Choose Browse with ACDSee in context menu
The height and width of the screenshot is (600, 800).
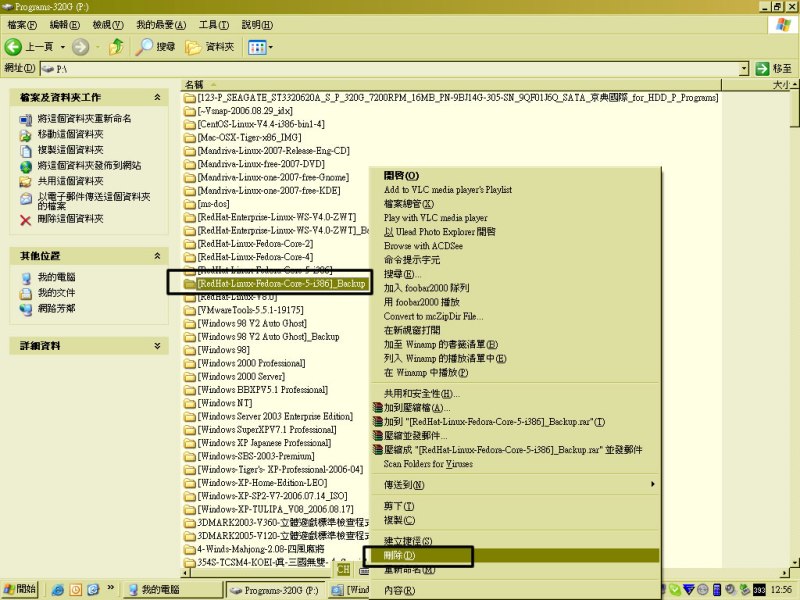click(515, 246)
